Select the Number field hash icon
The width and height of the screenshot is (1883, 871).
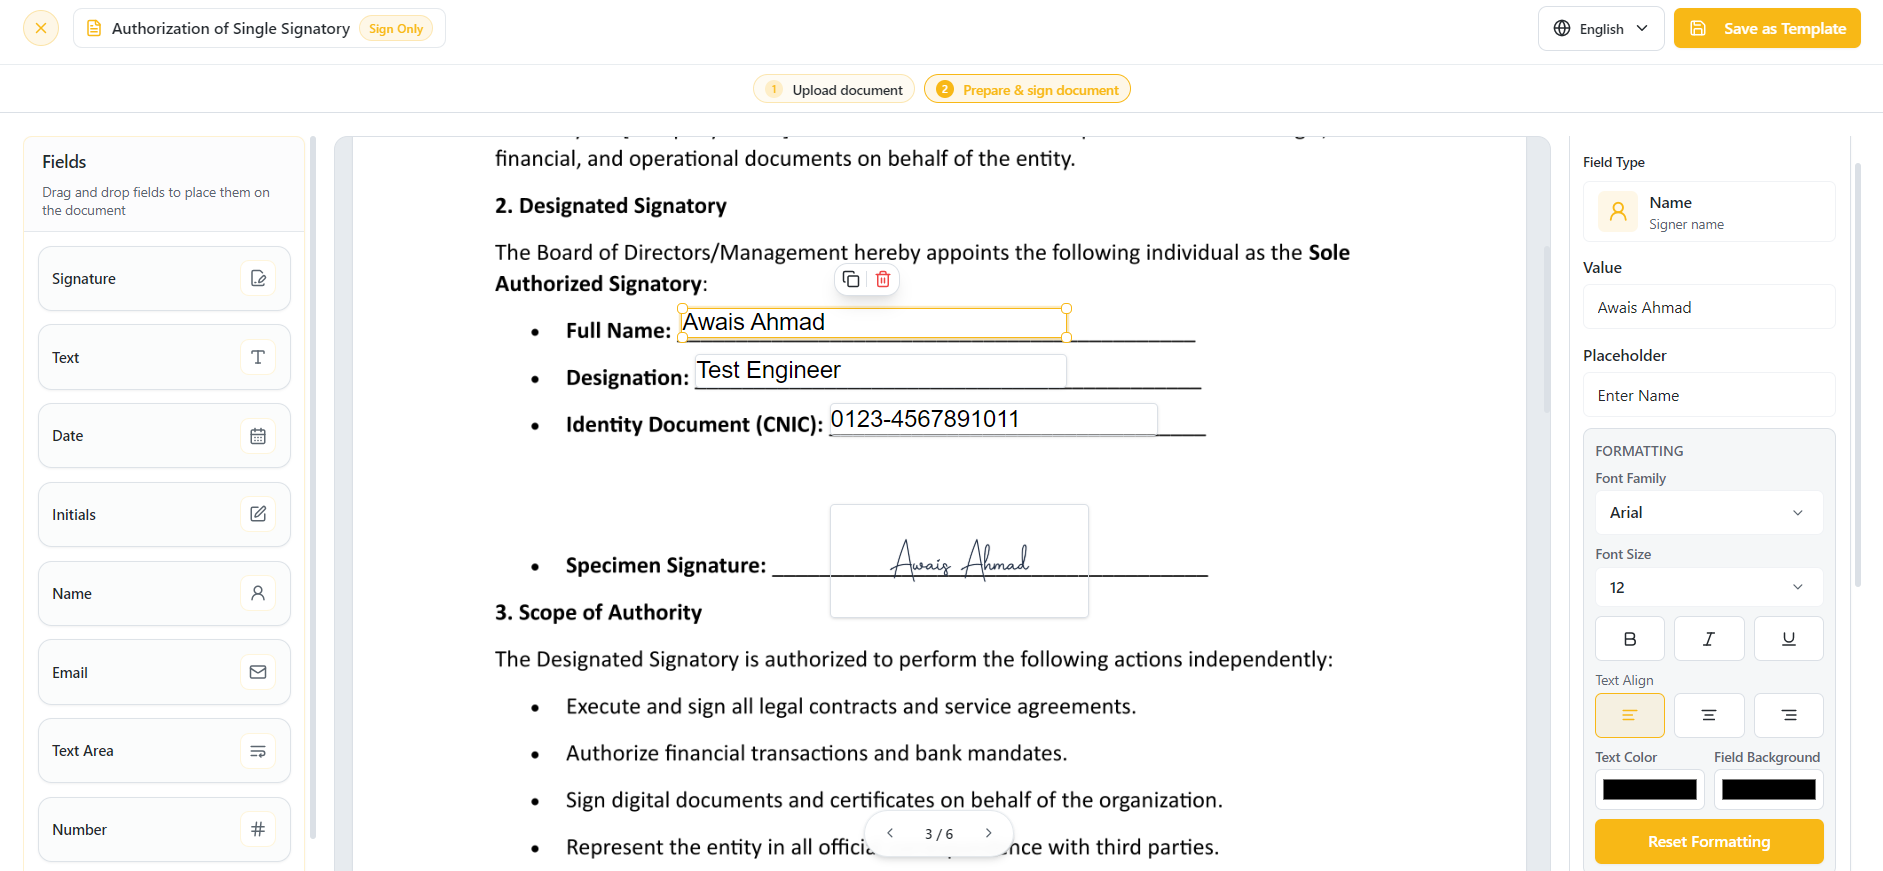coord(258,829)
